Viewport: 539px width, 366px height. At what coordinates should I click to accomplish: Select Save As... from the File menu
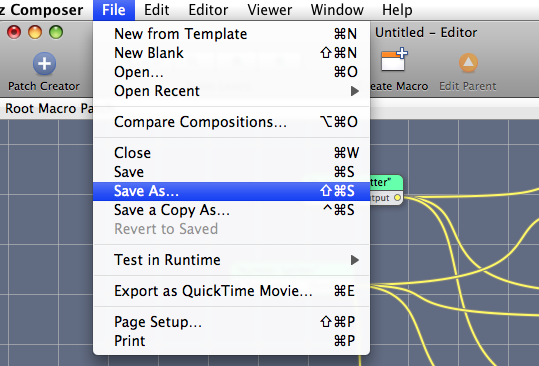click(x=231, y=191)
